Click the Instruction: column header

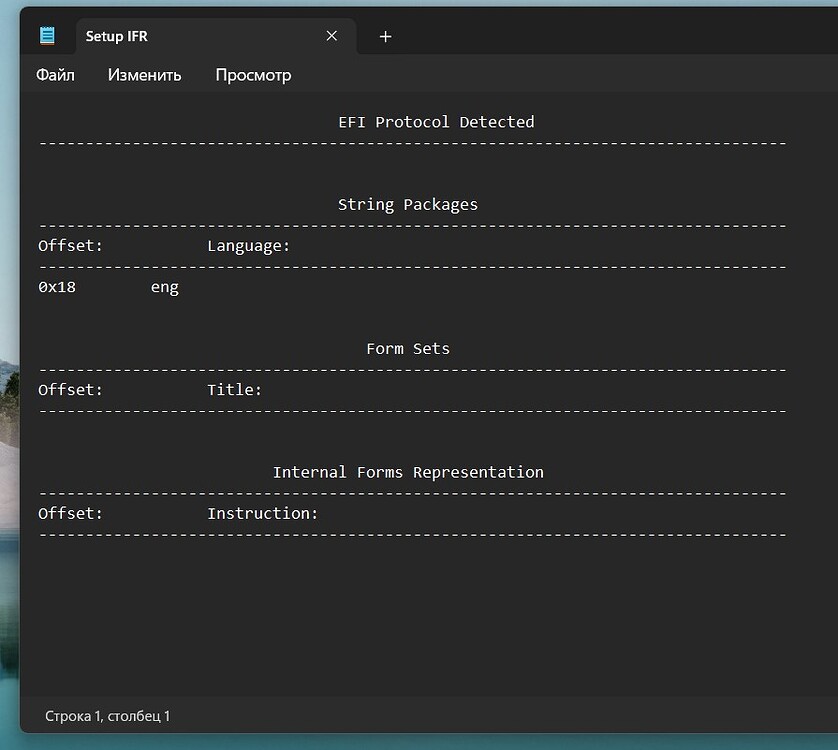pos(262,512)
